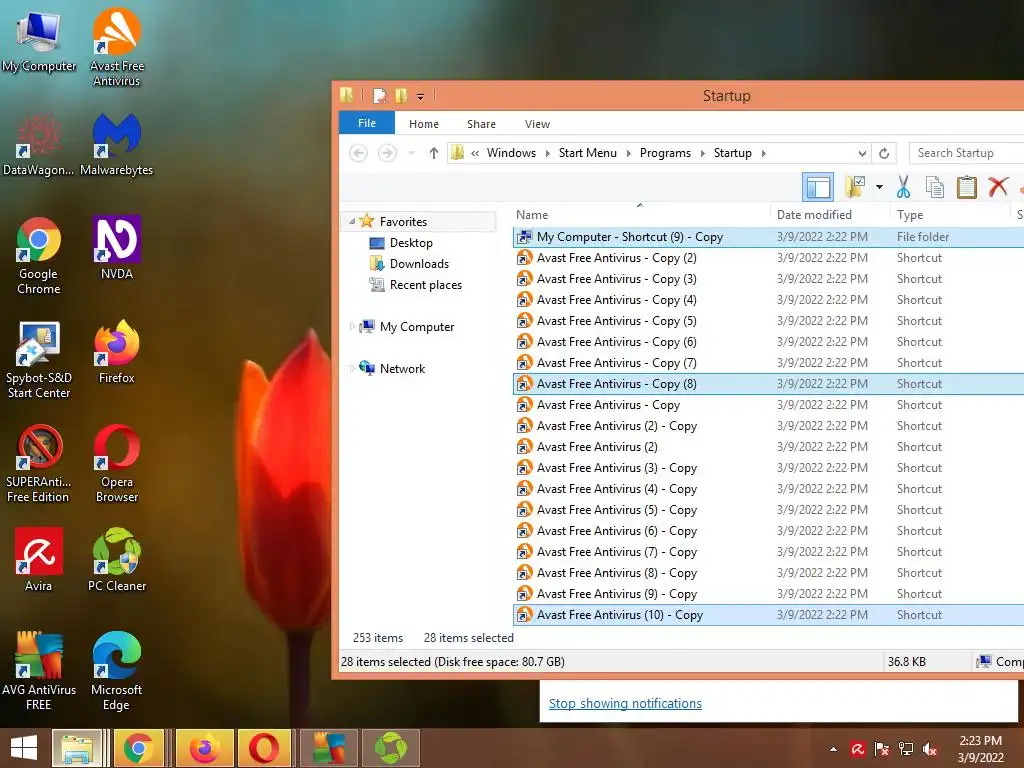Image resolution: width=1024 pixels, height=768 pixels.
Task: Switch to the View ribbon tab
Action: 537,123
